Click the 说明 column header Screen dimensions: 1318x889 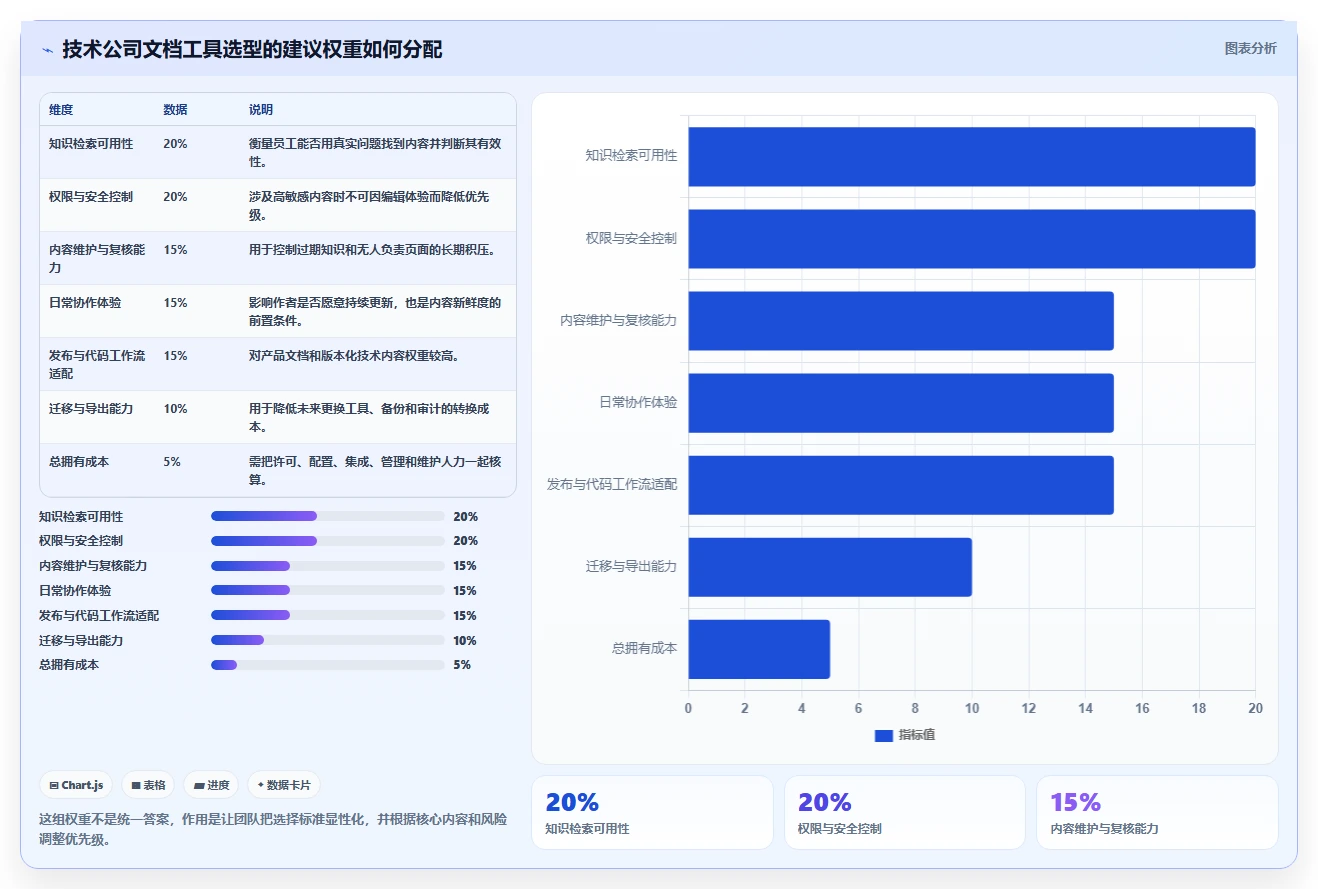tap(261, 109)
